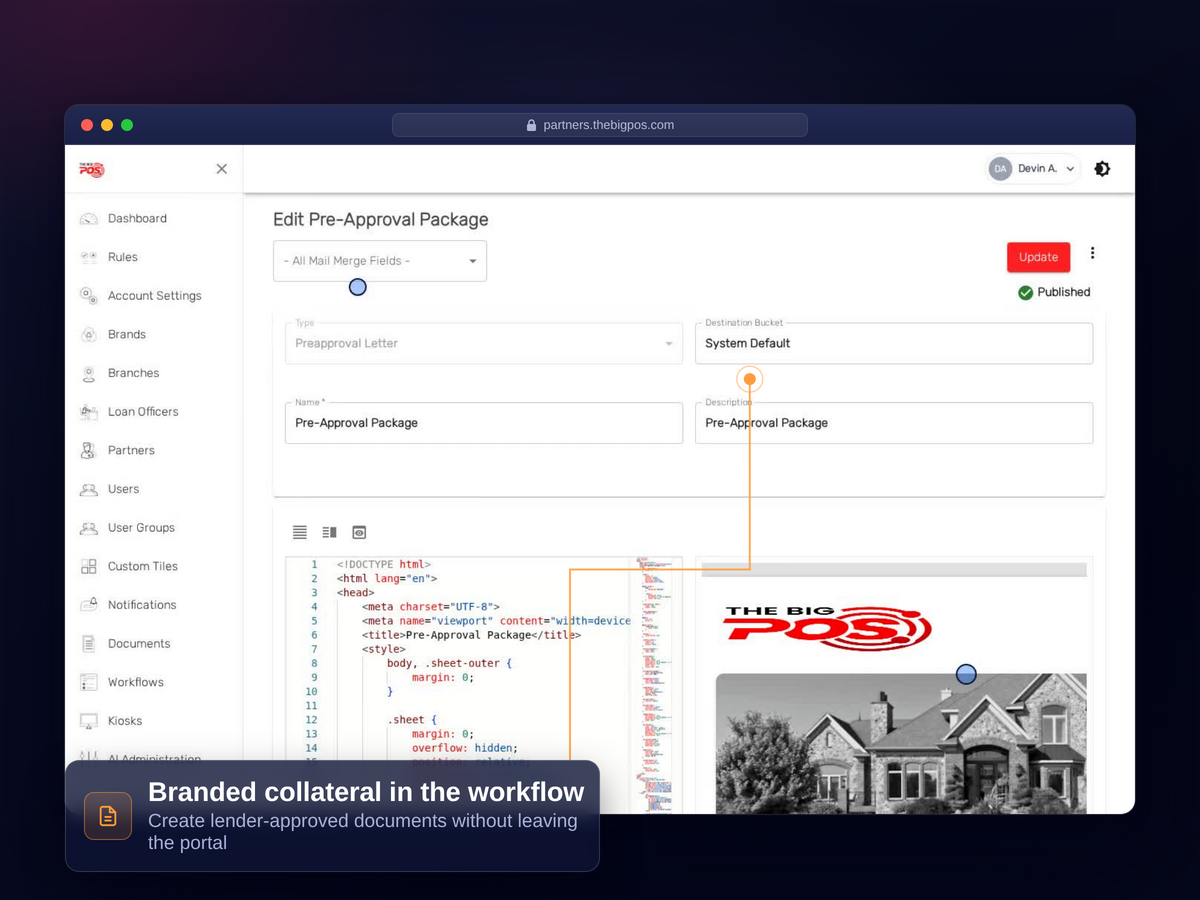The width and height of the screenshot is (1200, 900).
Task: Close the sidebar with X icon
Action: (222, 169)
